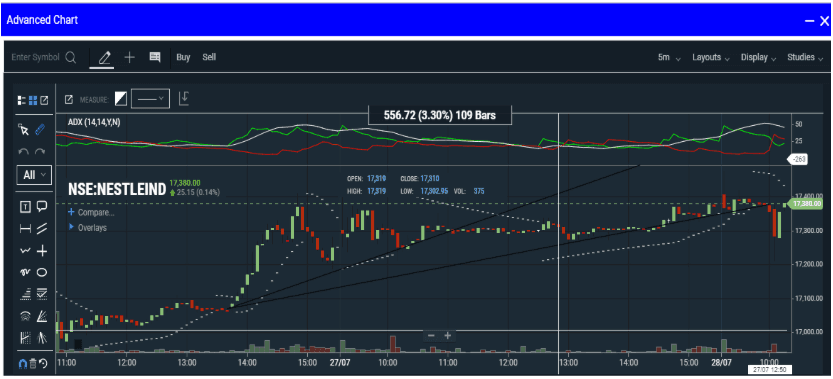Choose the selection pointer tool
The width and height of the screenshot is (833, 379).
[x=23, y=129]
